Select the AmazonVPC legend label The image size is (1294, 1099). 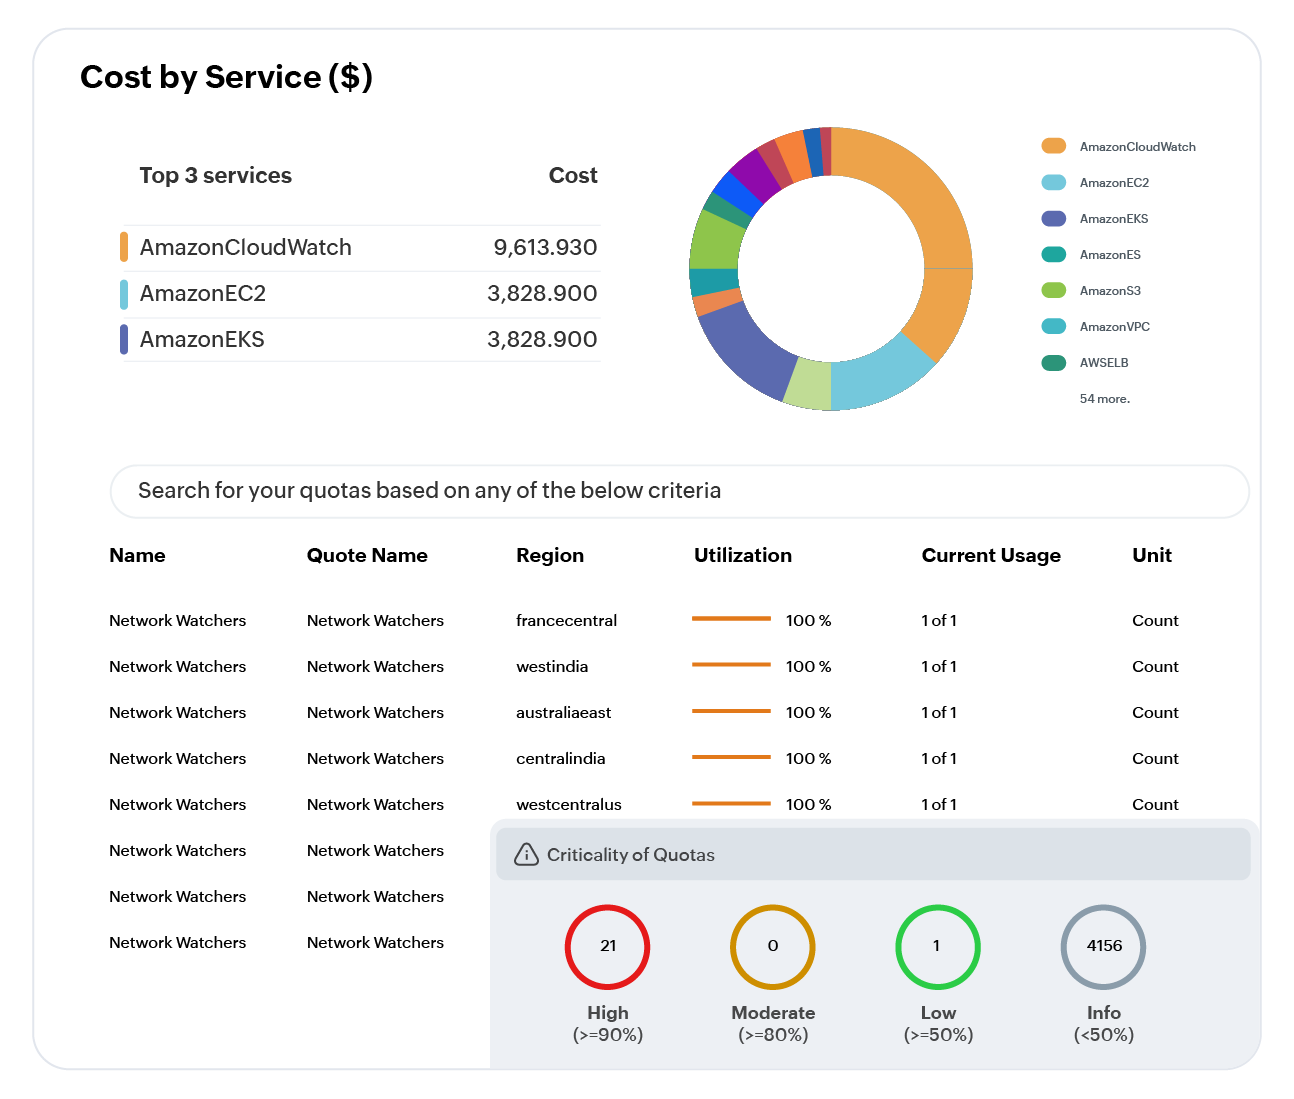point(1115,326)
